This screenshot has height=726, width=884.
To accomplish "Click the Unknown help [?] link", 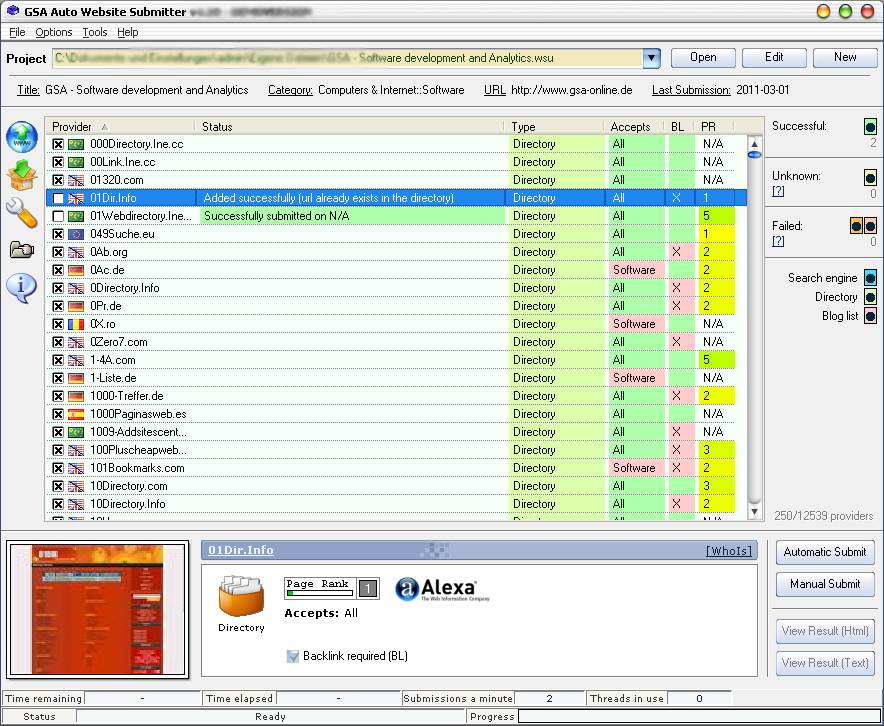I will click(x=778, y=191).
